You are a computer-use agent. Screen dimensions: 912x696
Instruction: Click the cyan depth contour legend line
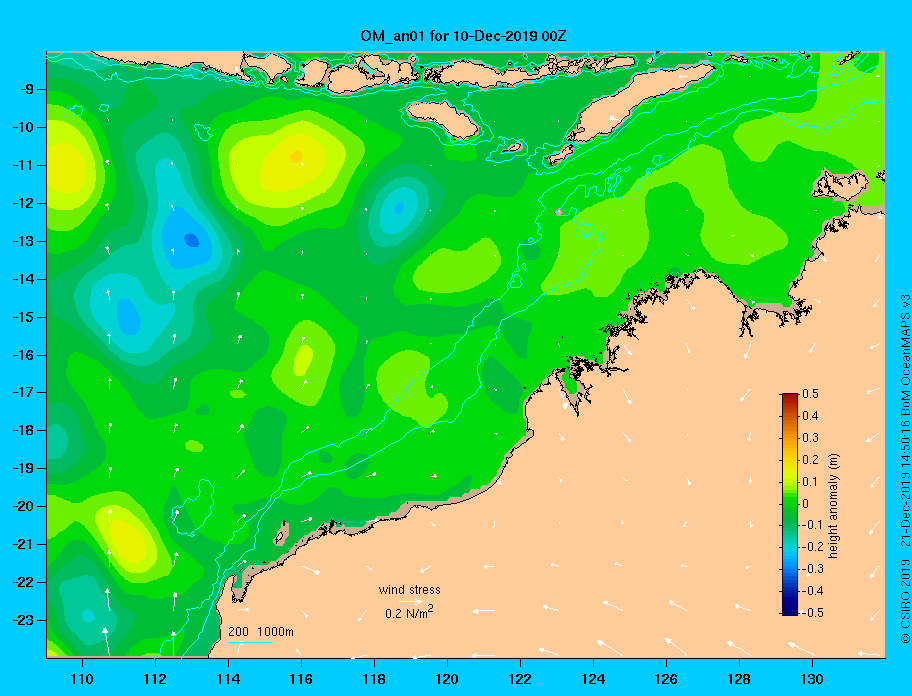[x=250, y=643]
